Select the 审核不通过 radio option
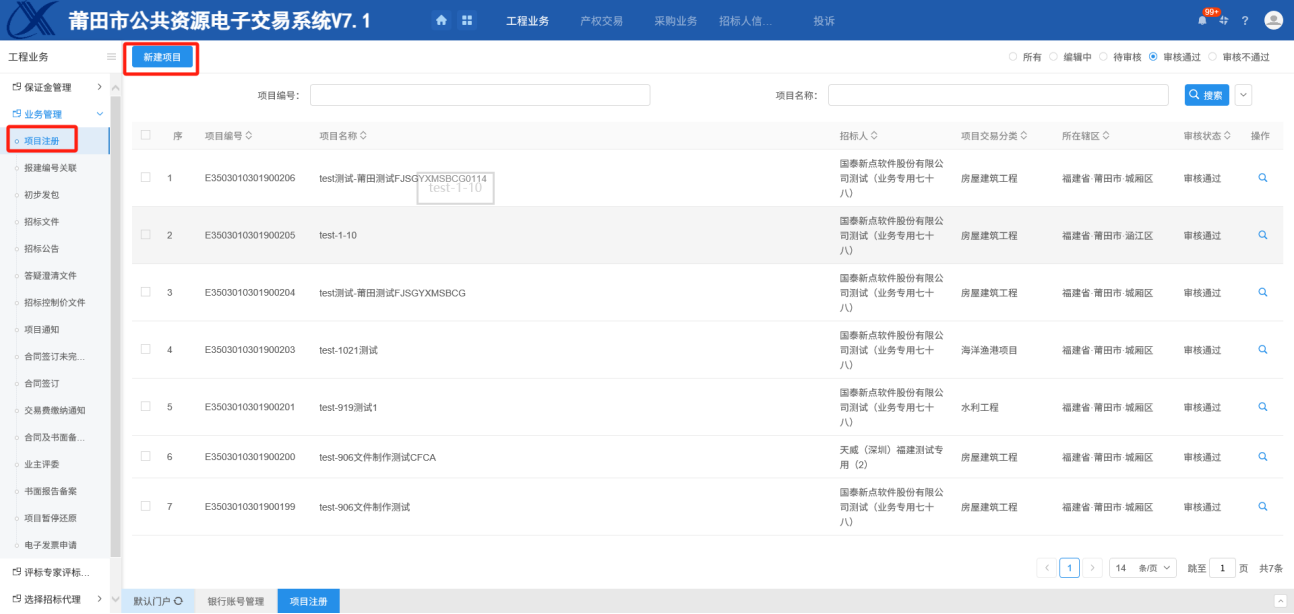This screenshot has width=1294, height=614. tap(1213, 57)
